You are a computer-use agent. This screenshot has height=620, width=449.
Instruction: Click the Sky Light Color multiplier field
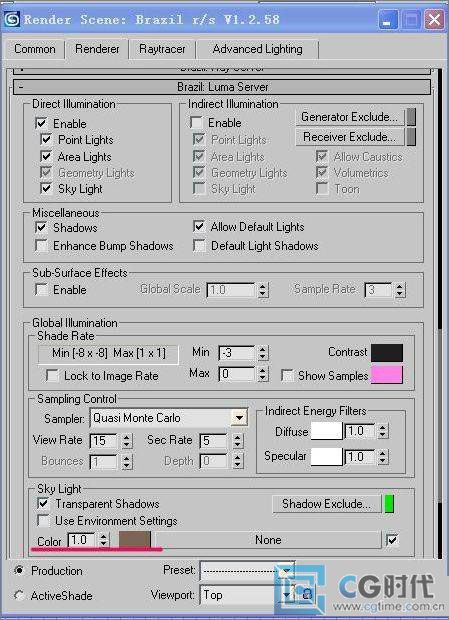click(x=82, y=540)
